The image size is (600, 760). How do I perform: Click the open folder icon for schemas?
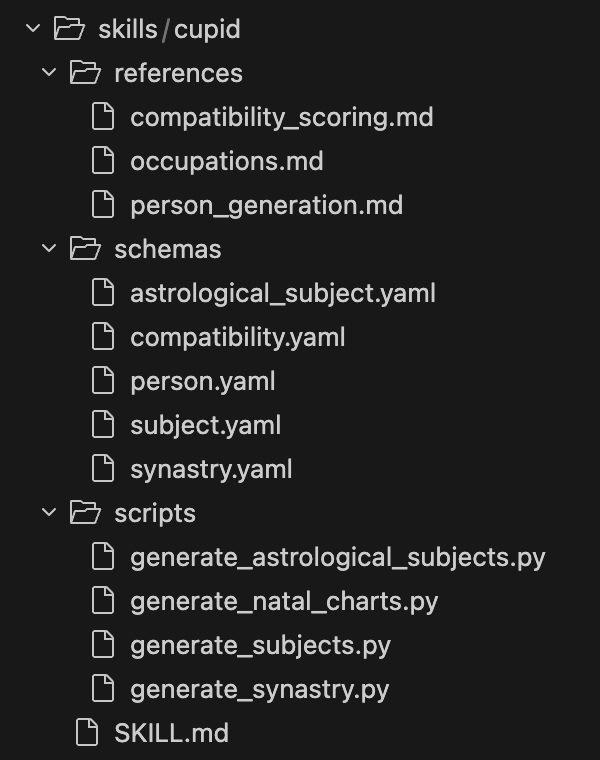click(x=86, y=248)
